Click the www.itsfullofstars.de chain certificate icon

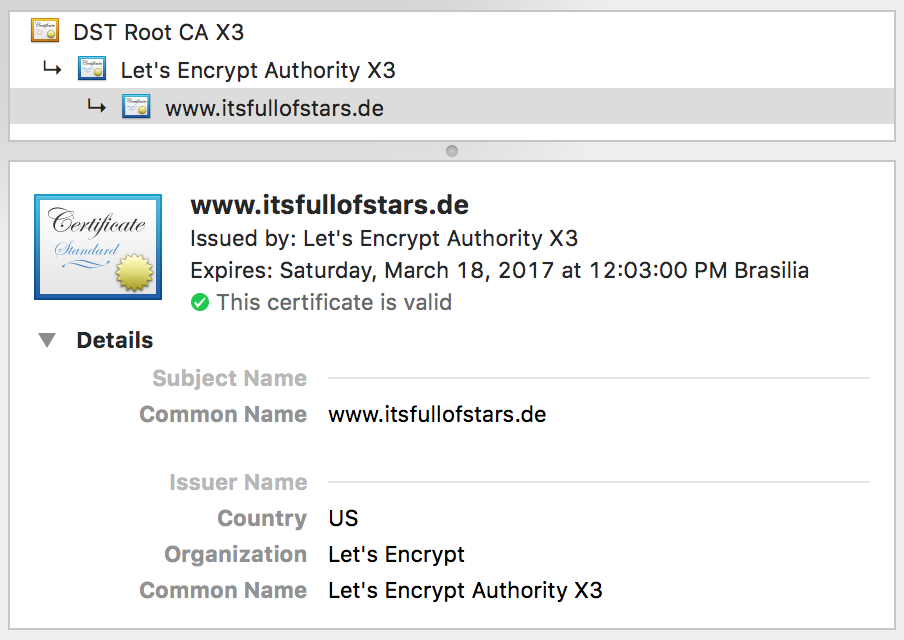pyautogui.click(x=136, y=107)
